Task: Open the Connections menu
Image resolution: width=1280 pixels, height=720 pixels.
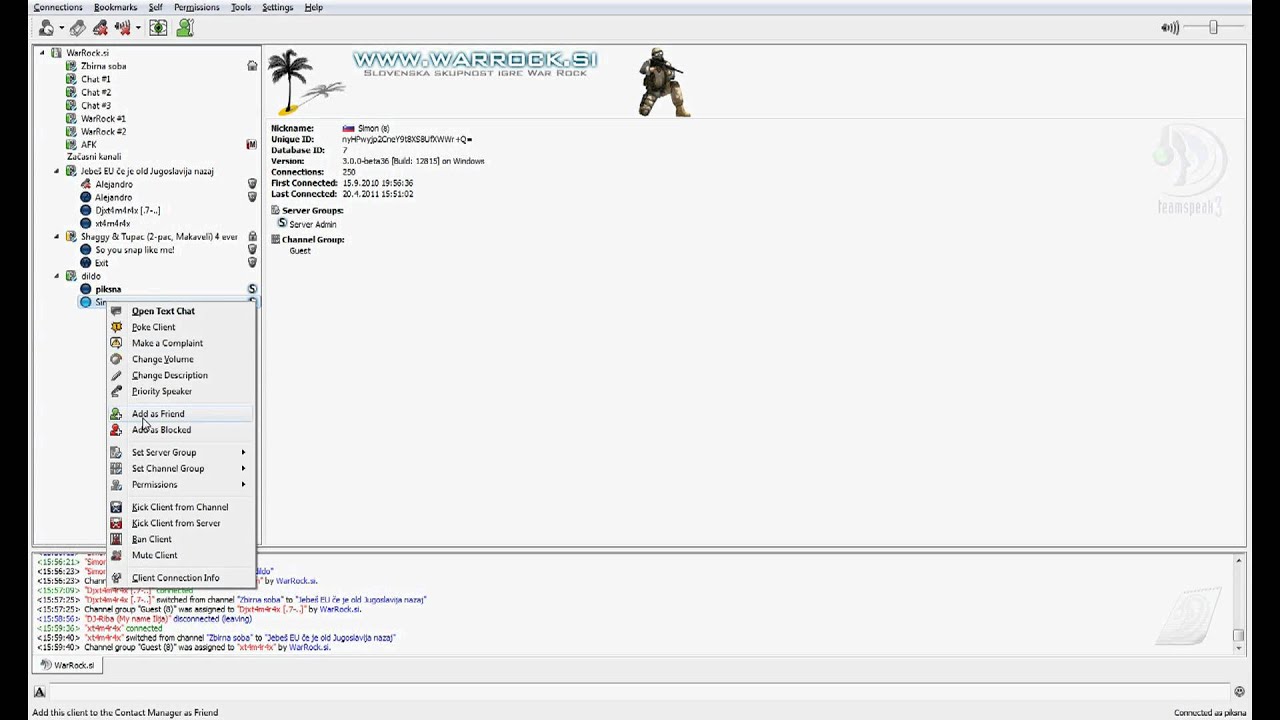Action: point(58,7)
